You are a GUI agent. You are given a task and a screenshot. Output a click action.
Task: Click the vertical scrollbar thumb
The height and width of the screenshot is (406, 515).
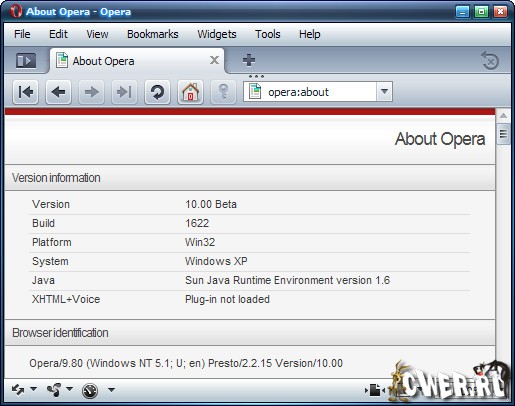(x=503, y=134)
